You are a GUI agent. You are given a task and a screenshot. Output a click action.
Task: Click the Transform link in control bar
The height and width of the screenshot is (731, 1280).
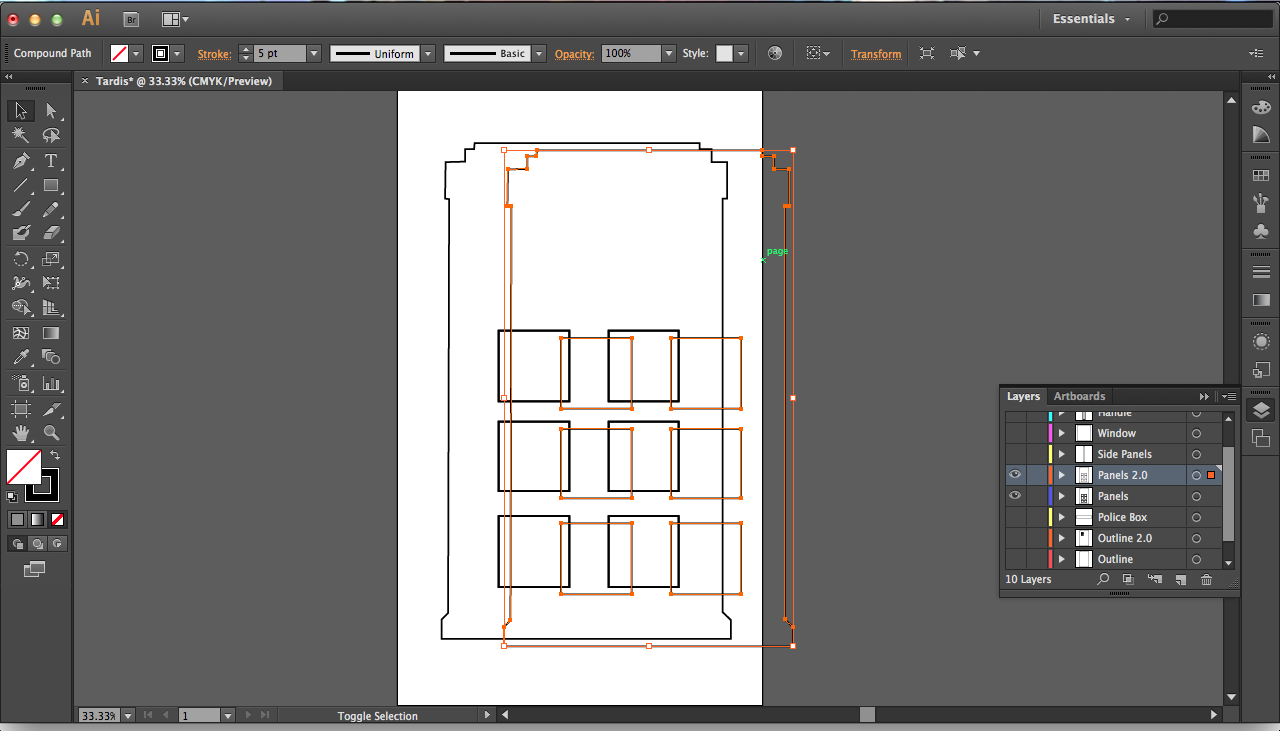point(876,54)
